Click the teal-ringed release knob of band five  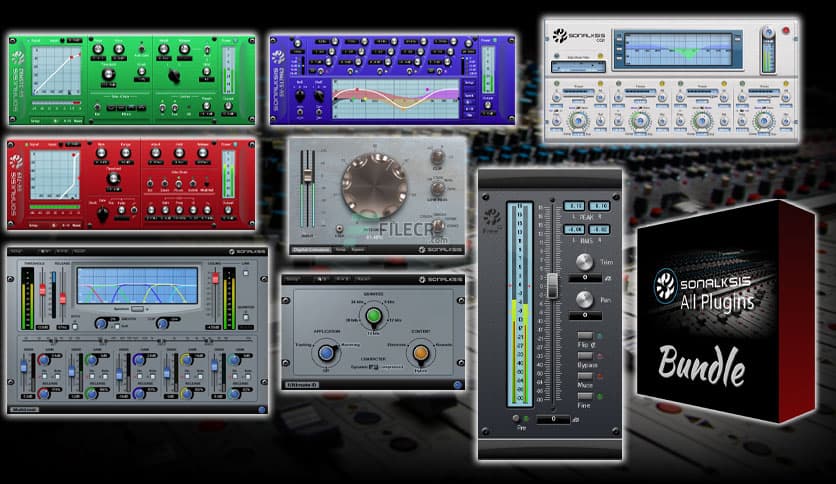click(234, 394)
